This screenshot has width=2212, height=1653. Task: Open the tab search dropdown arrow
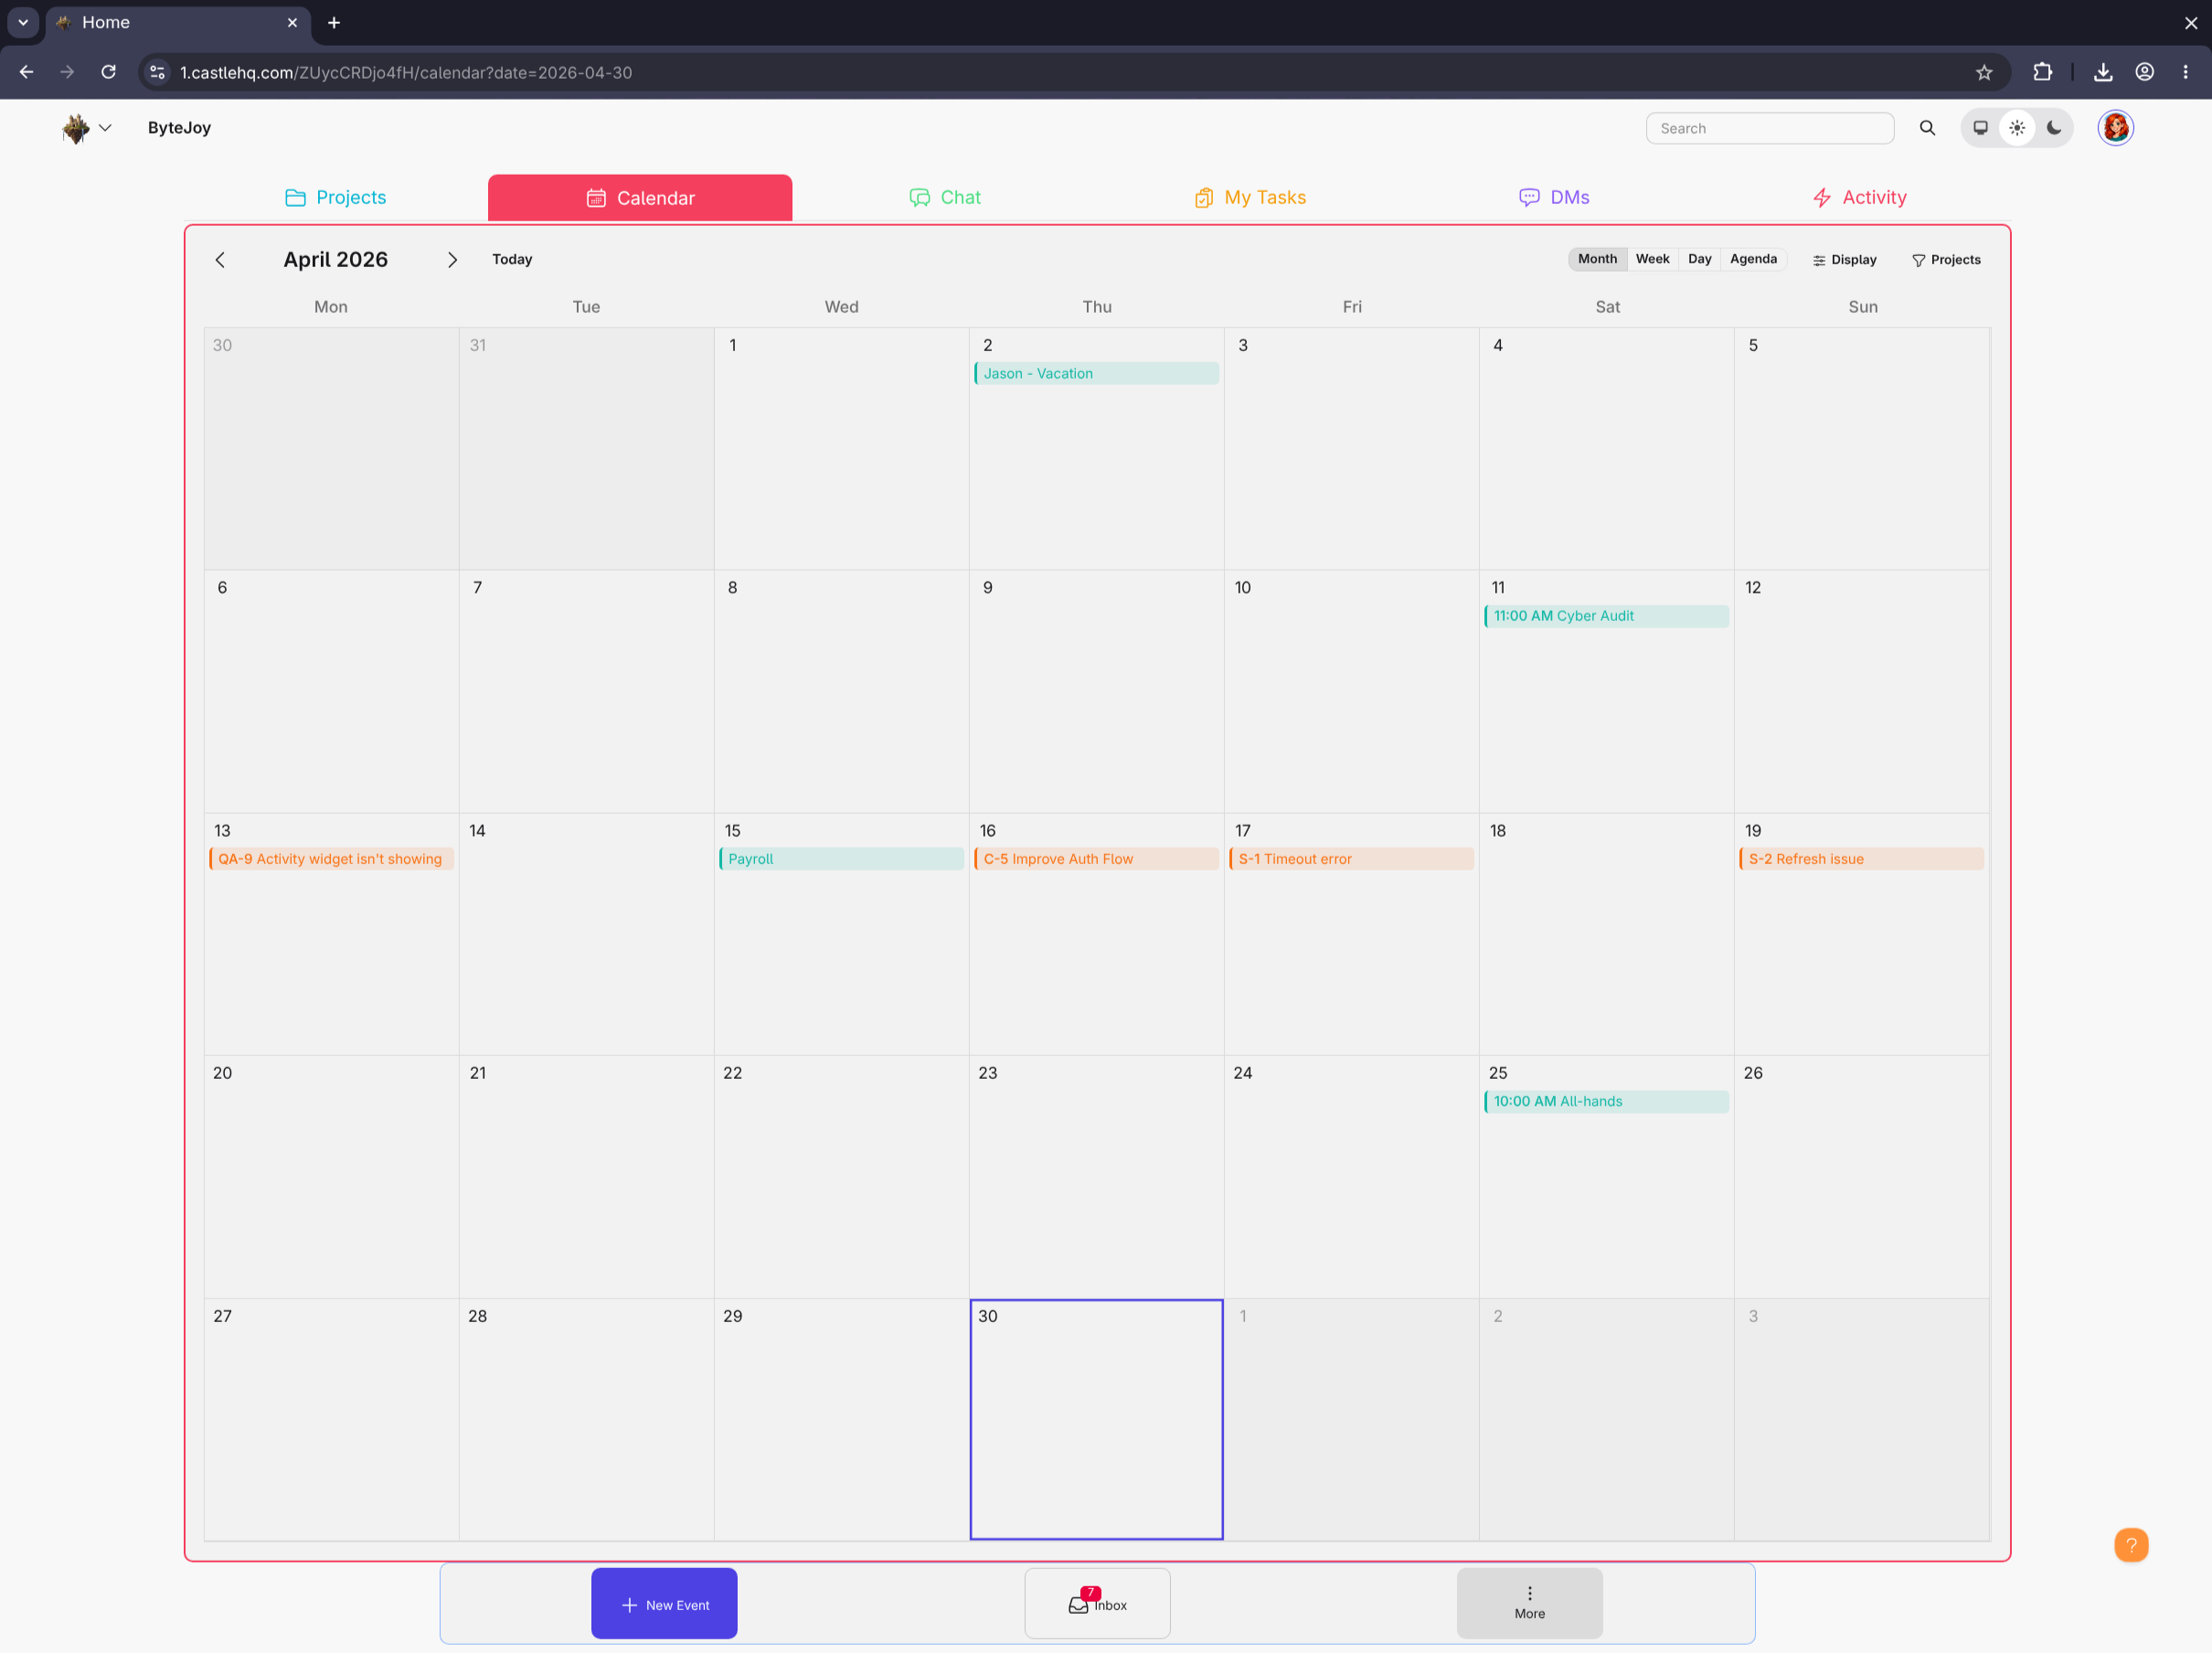22,22
